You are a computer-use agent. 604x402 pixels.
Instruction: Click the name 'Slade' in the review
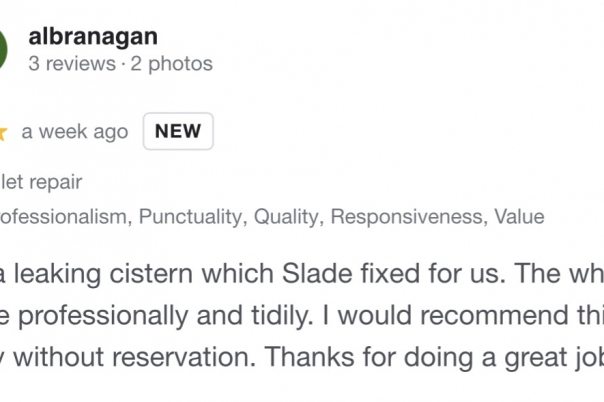[317, 274]
